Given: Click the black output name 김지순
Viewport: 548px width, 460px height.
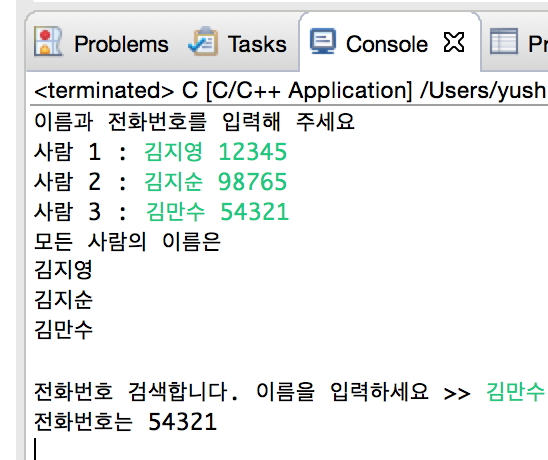Looking at the screenshot, I should click(x=63, y=300).
